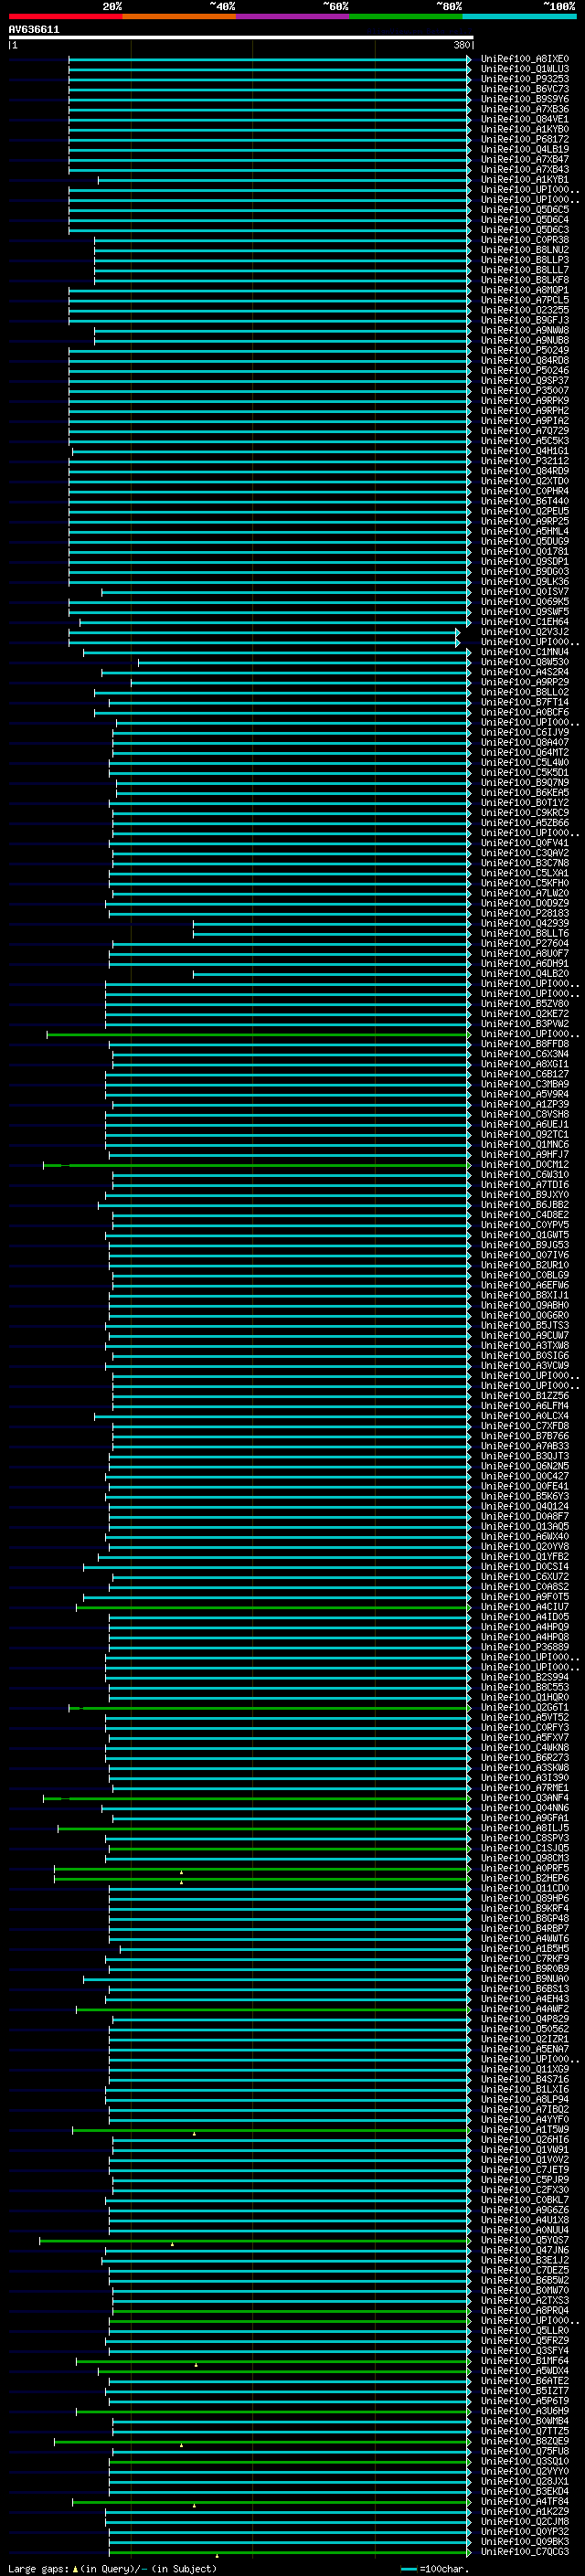Select the UniRef100_Q92TC1 label
Screen dimensions: 585x2576
click(524, 1134)
